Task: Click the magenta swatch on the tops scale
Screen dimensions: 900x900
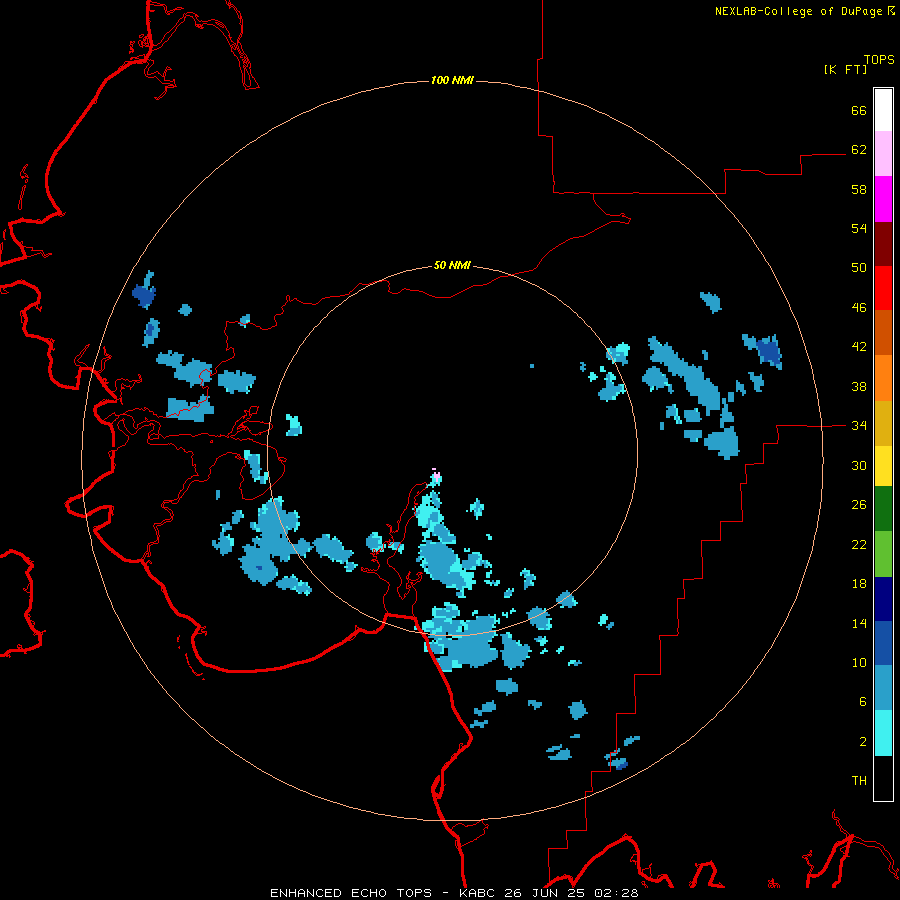Action: click(883, 199)
